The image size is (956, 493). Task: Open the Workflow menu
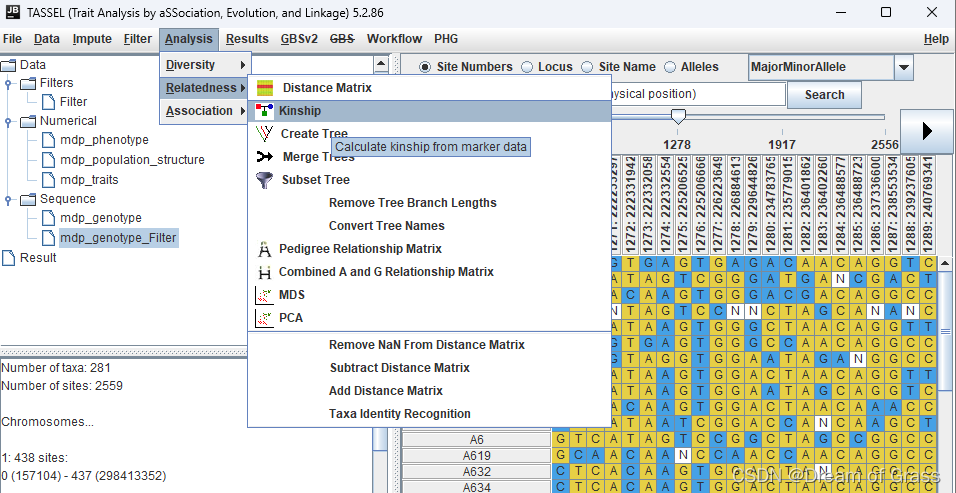(394, 39)
